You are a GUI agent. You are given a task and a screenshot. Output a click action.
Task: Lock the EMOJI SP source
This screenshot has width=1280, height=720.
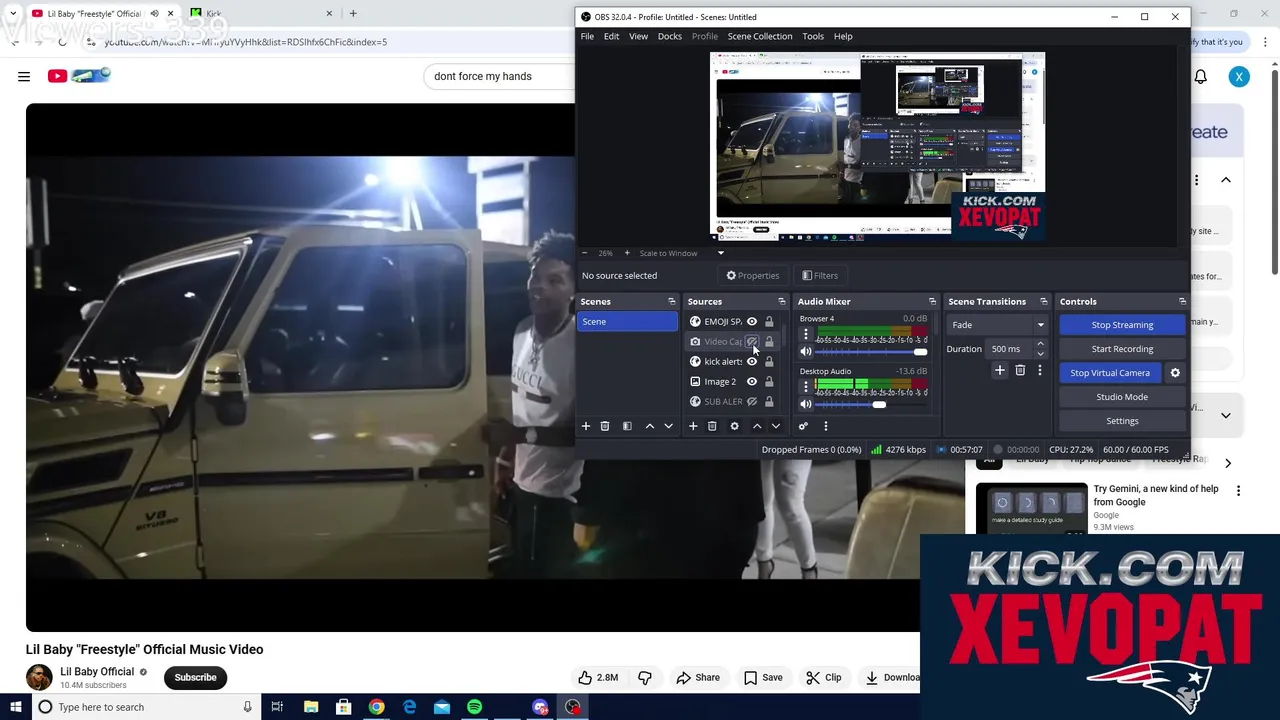click(769, 322)
